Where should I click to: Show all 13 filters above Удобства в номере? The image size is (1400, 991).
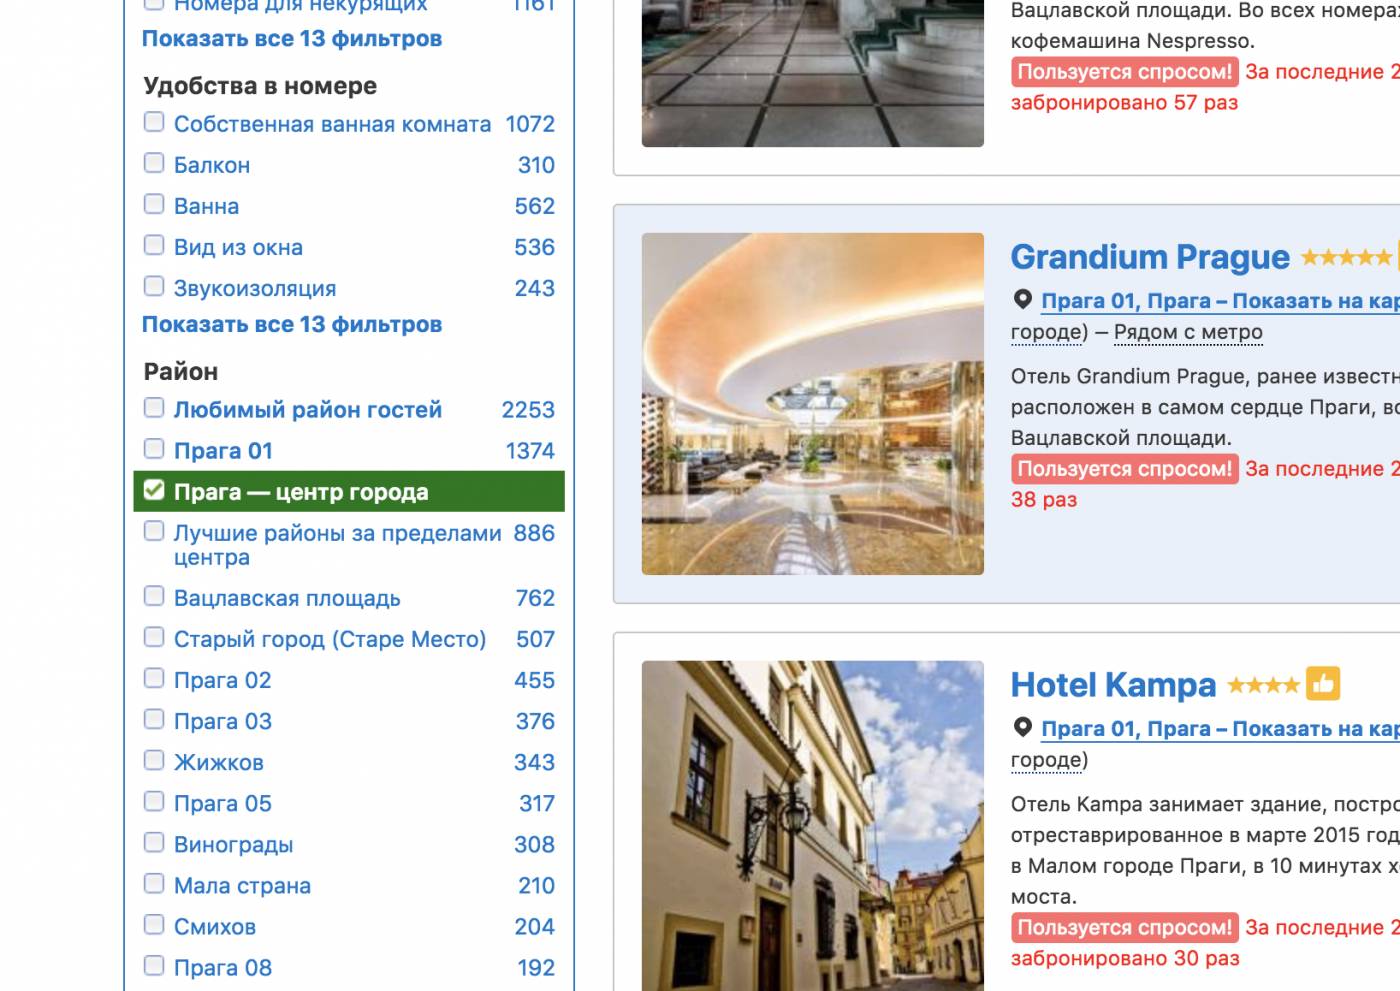point(292,39)
